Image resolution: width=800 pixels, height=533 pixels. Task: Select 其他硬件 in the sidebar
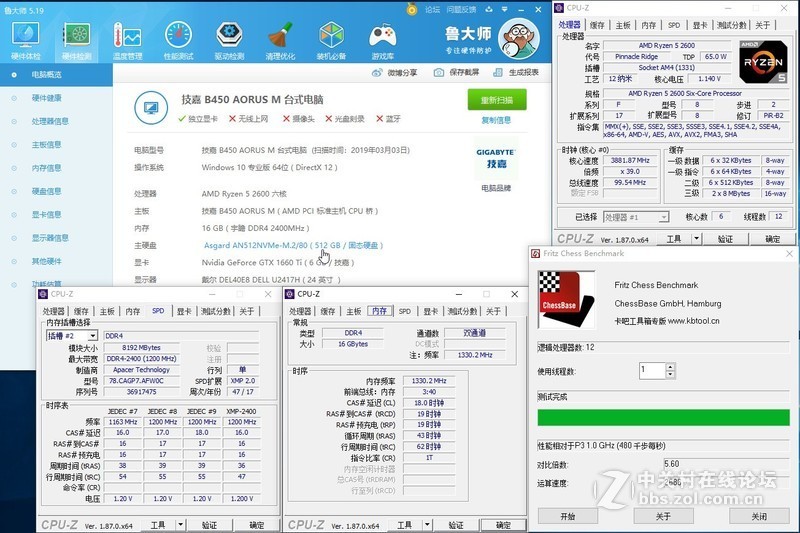tap(46, 261)
